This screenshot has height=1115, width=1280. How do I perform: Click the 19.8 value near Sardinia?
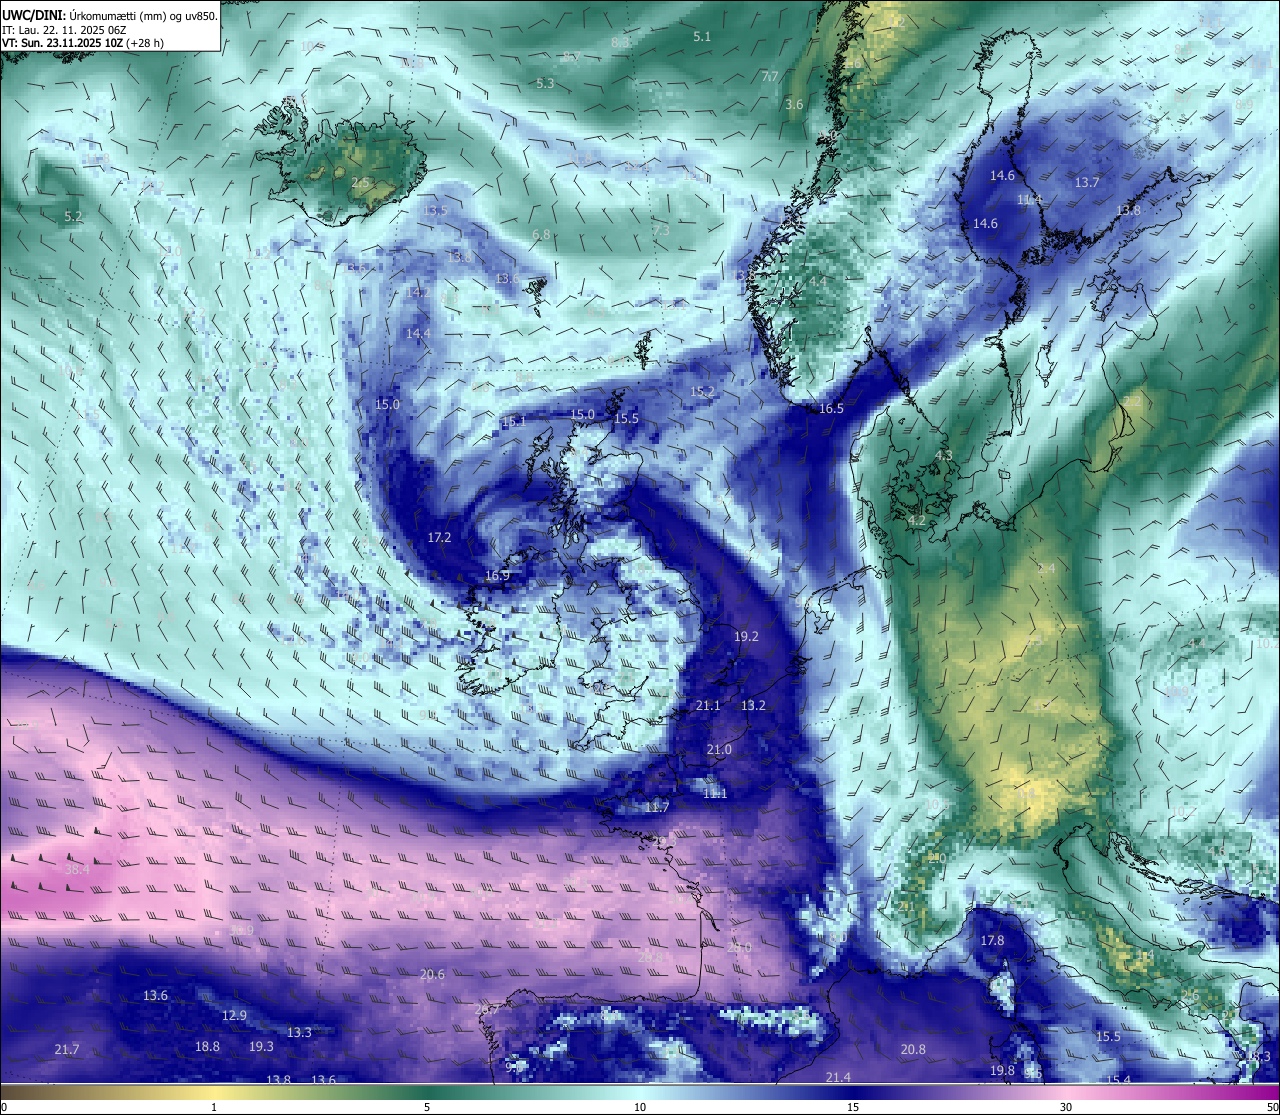(1002, 1070)
